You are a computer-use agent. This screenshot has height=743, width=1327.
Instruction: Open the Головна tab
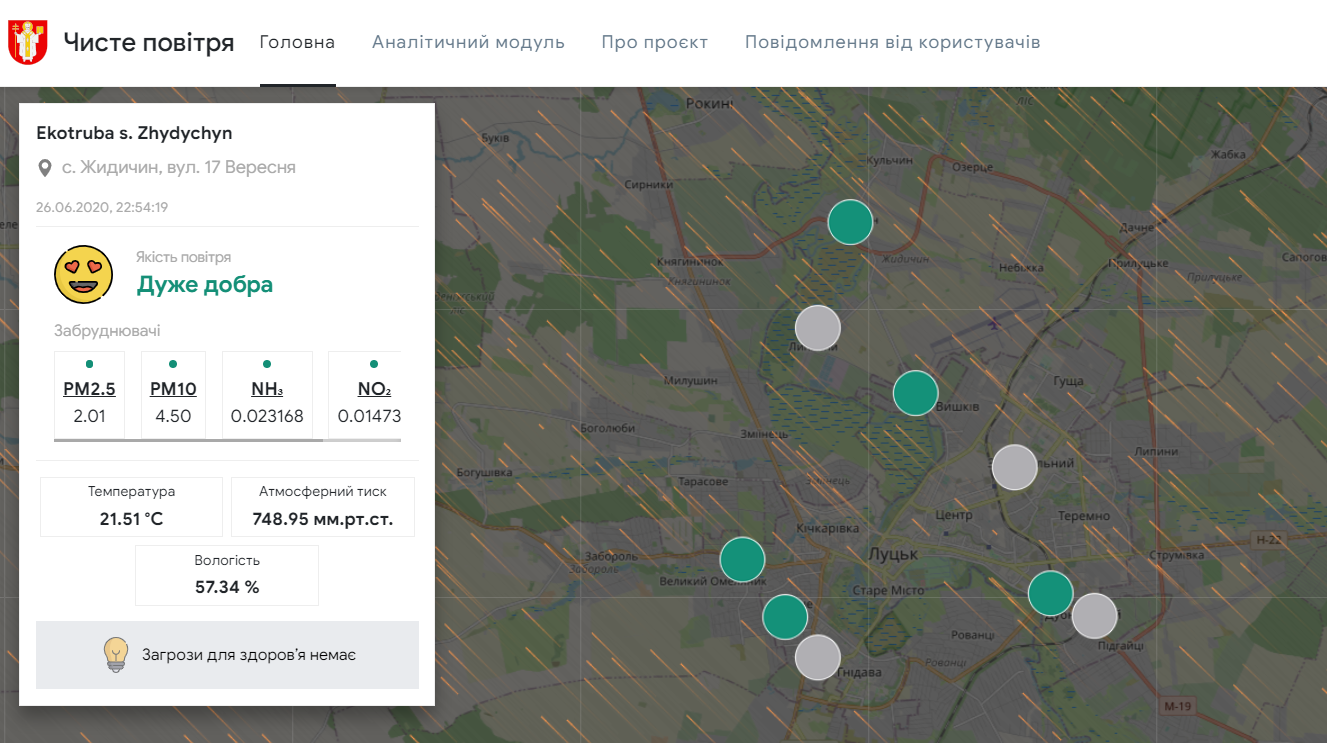click(297, 43)
